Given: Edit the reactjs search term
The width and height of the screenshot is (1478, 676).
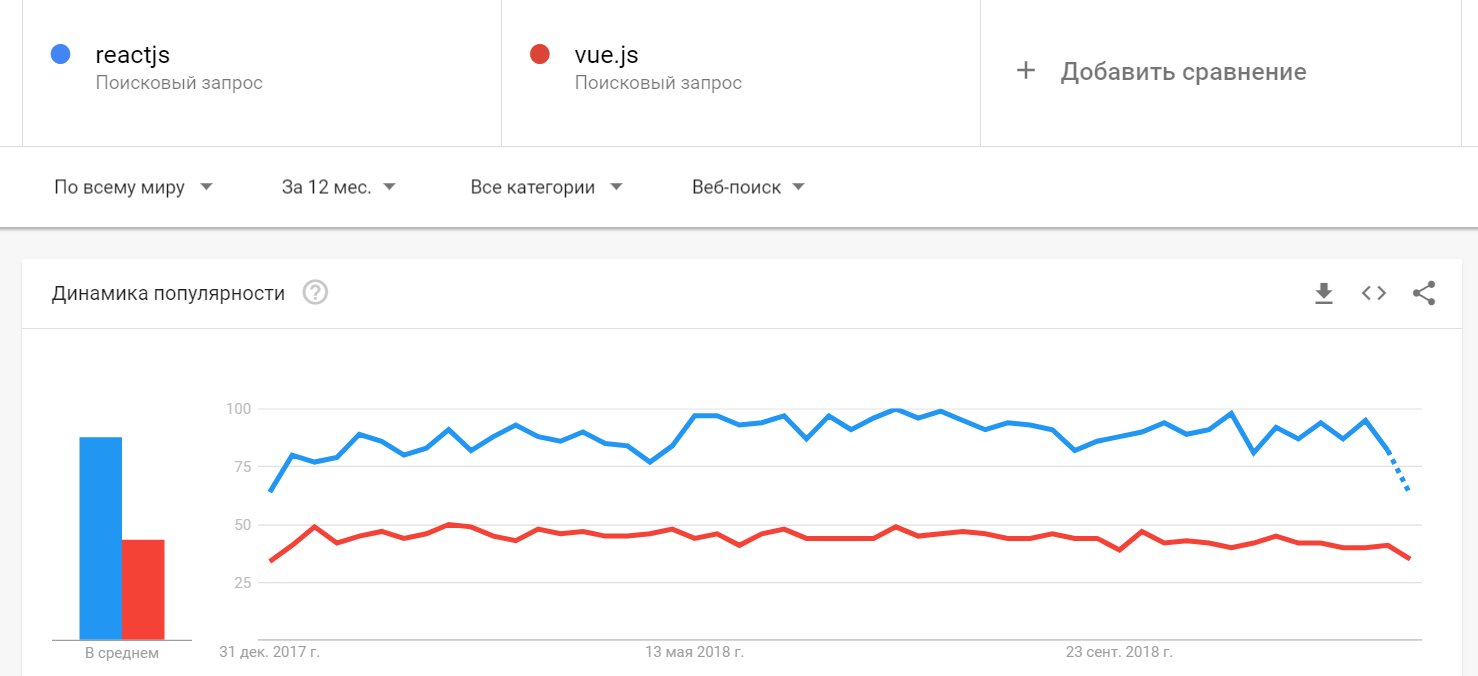Looking at the screenshot, I should (x=133, y=55).
